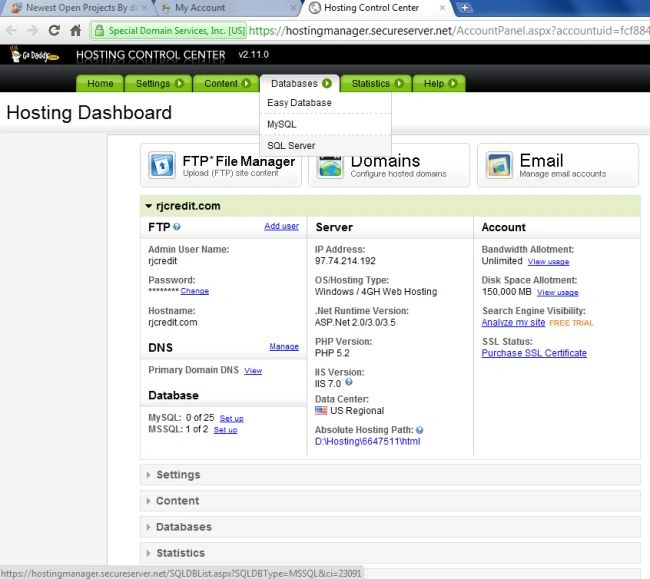This screenshot has height=579, width=650.
Task: Click the ASP.Net 2.0/3.0/3.5 value
Action: [355, 322]
